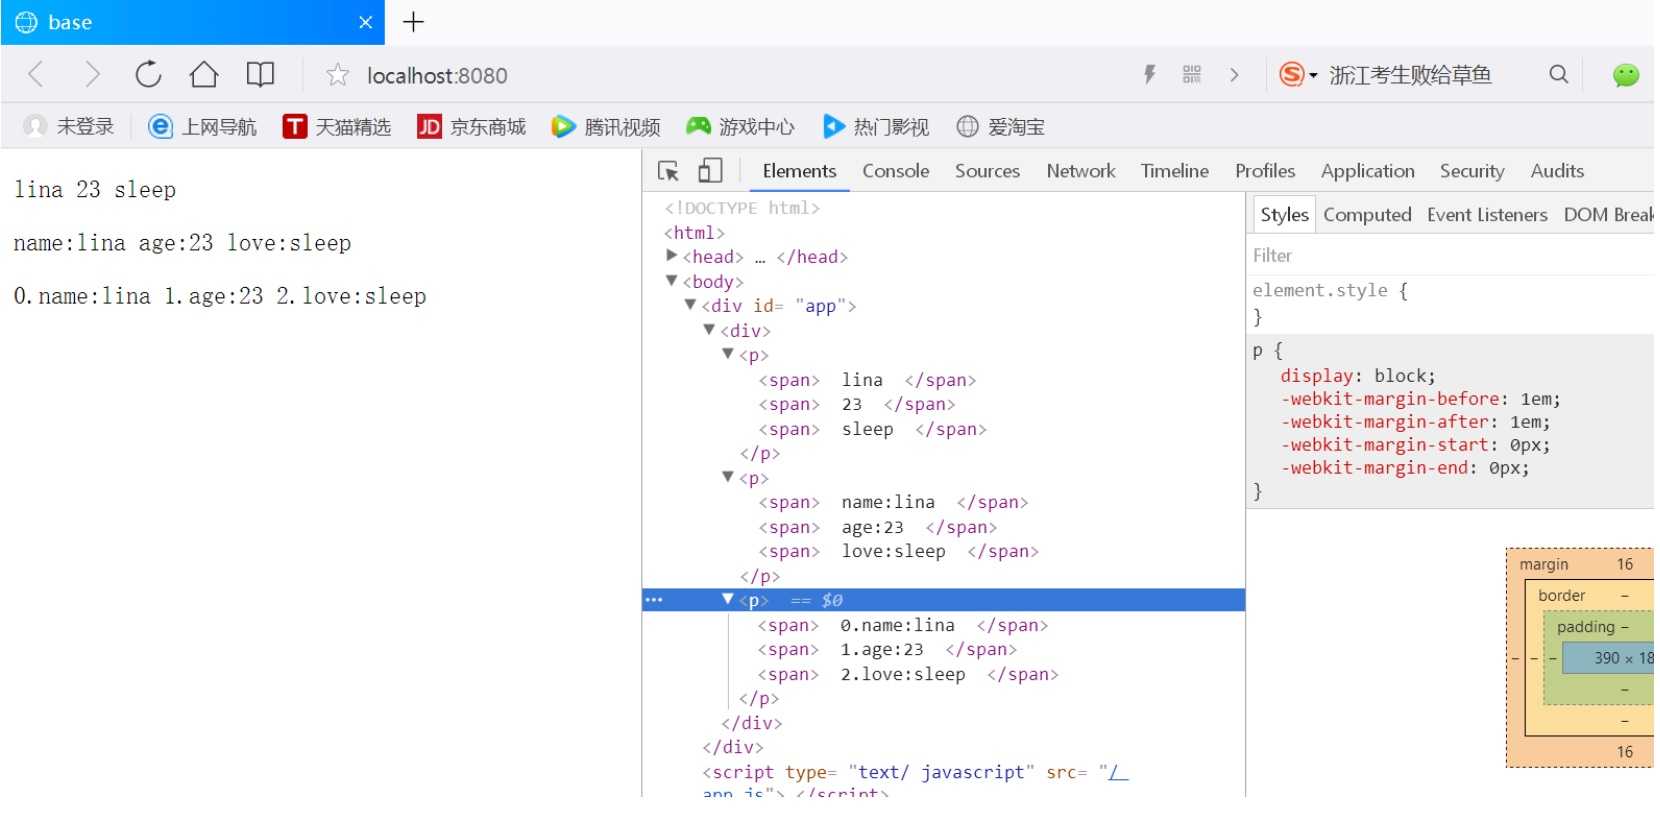Image resolution: width=1660 pixels, height=818 pixels.
Task: Select the Computed sidebar tab
Action: (1367, 215)
